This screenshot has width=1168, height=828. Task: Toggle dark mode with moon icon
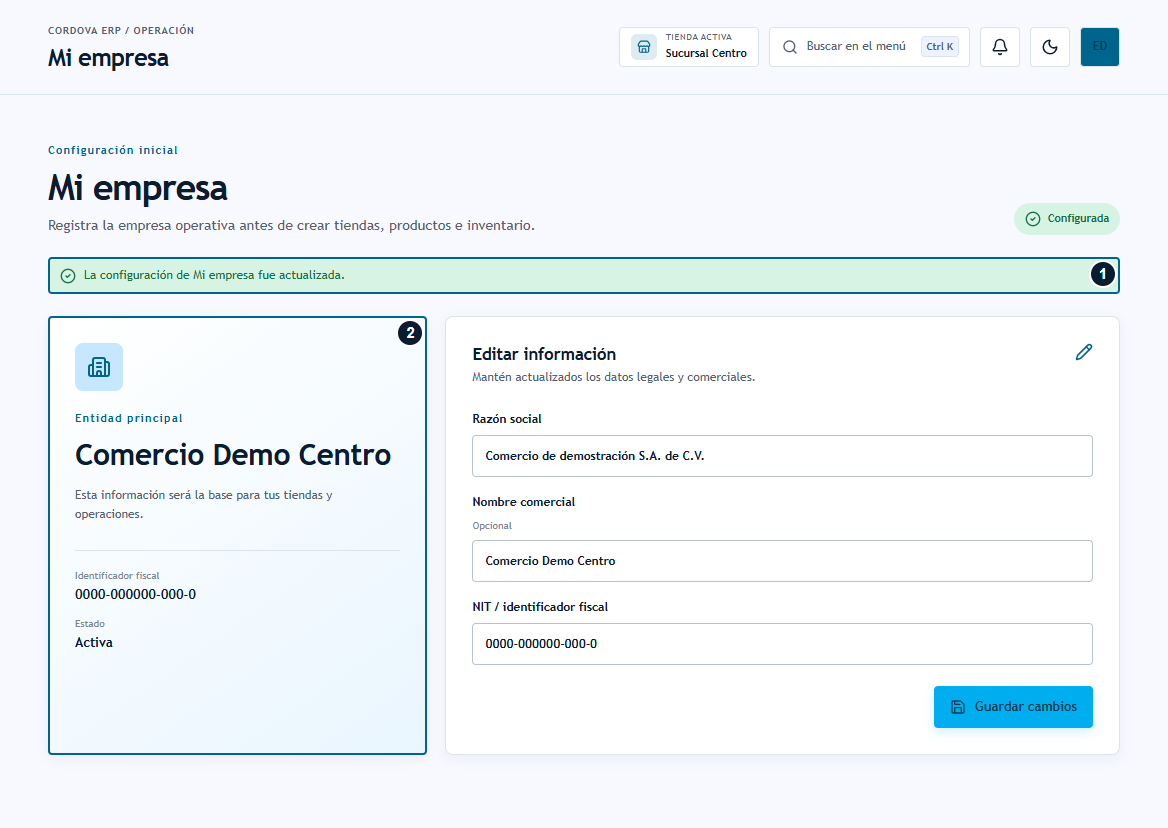click(x=1050, y=47)
